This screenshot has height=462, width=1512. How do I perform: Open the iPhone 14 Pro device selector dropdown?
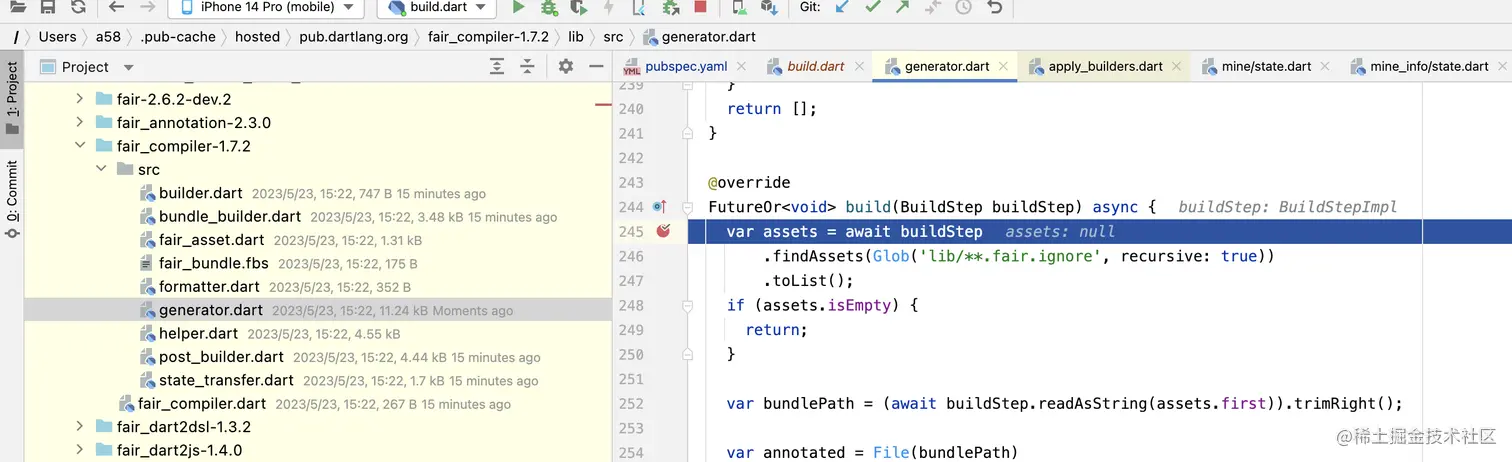point(264,7)
